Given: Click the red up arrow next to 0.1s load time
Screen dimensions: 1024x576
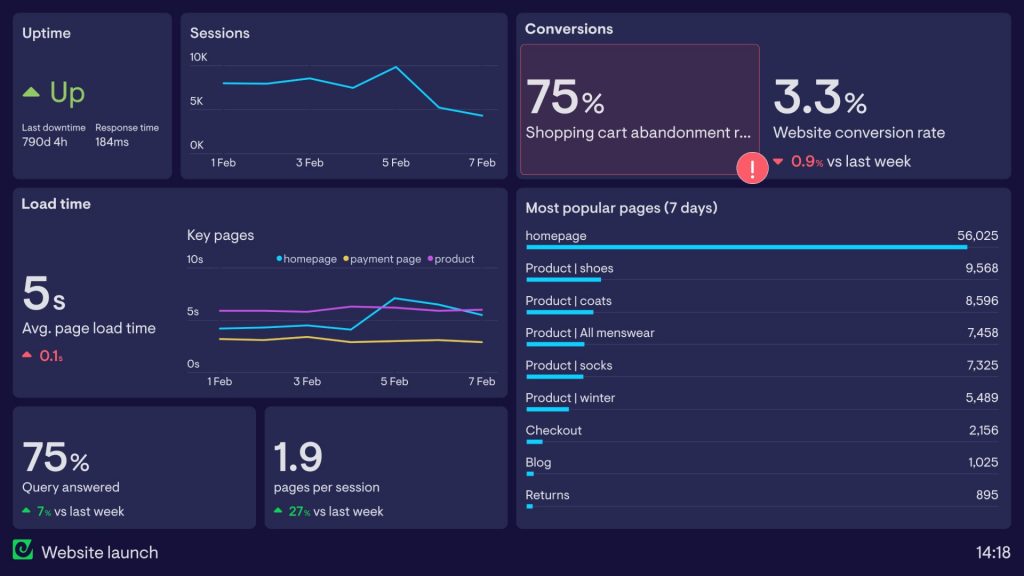Looking at the screenshot, I should pos(24,355).
